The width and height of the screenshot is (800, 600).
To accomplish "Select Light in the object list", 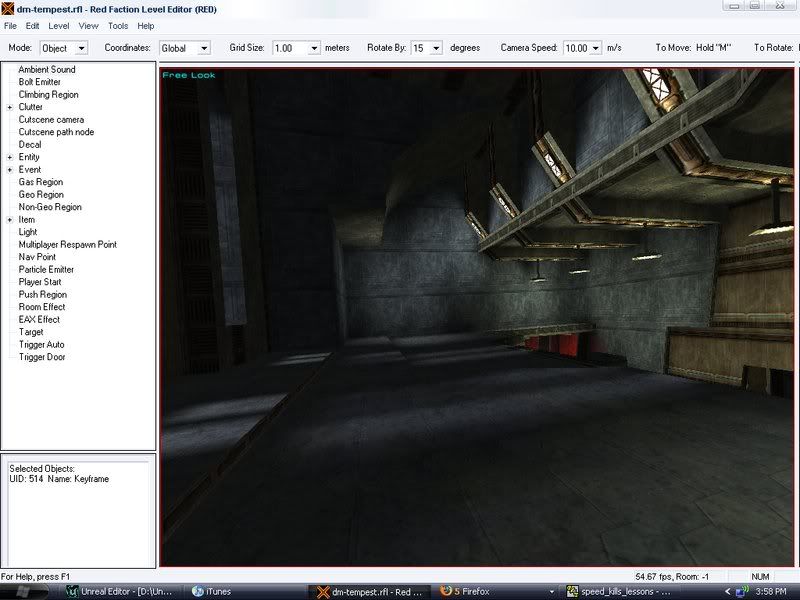I will click(28, 232).
